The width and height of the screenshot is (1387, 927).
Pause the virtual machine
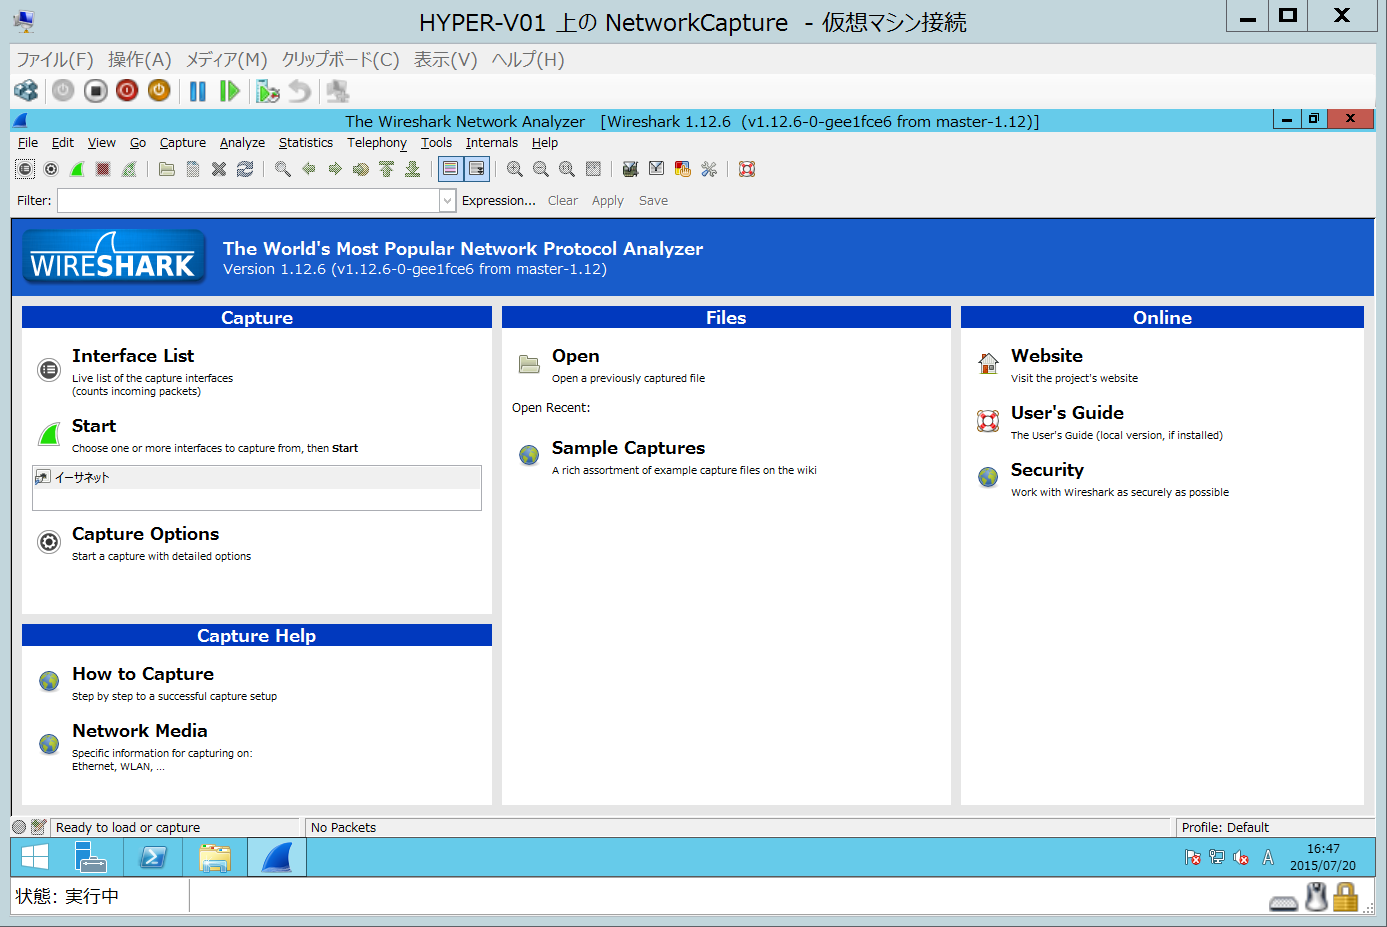(x=198, y=91)
